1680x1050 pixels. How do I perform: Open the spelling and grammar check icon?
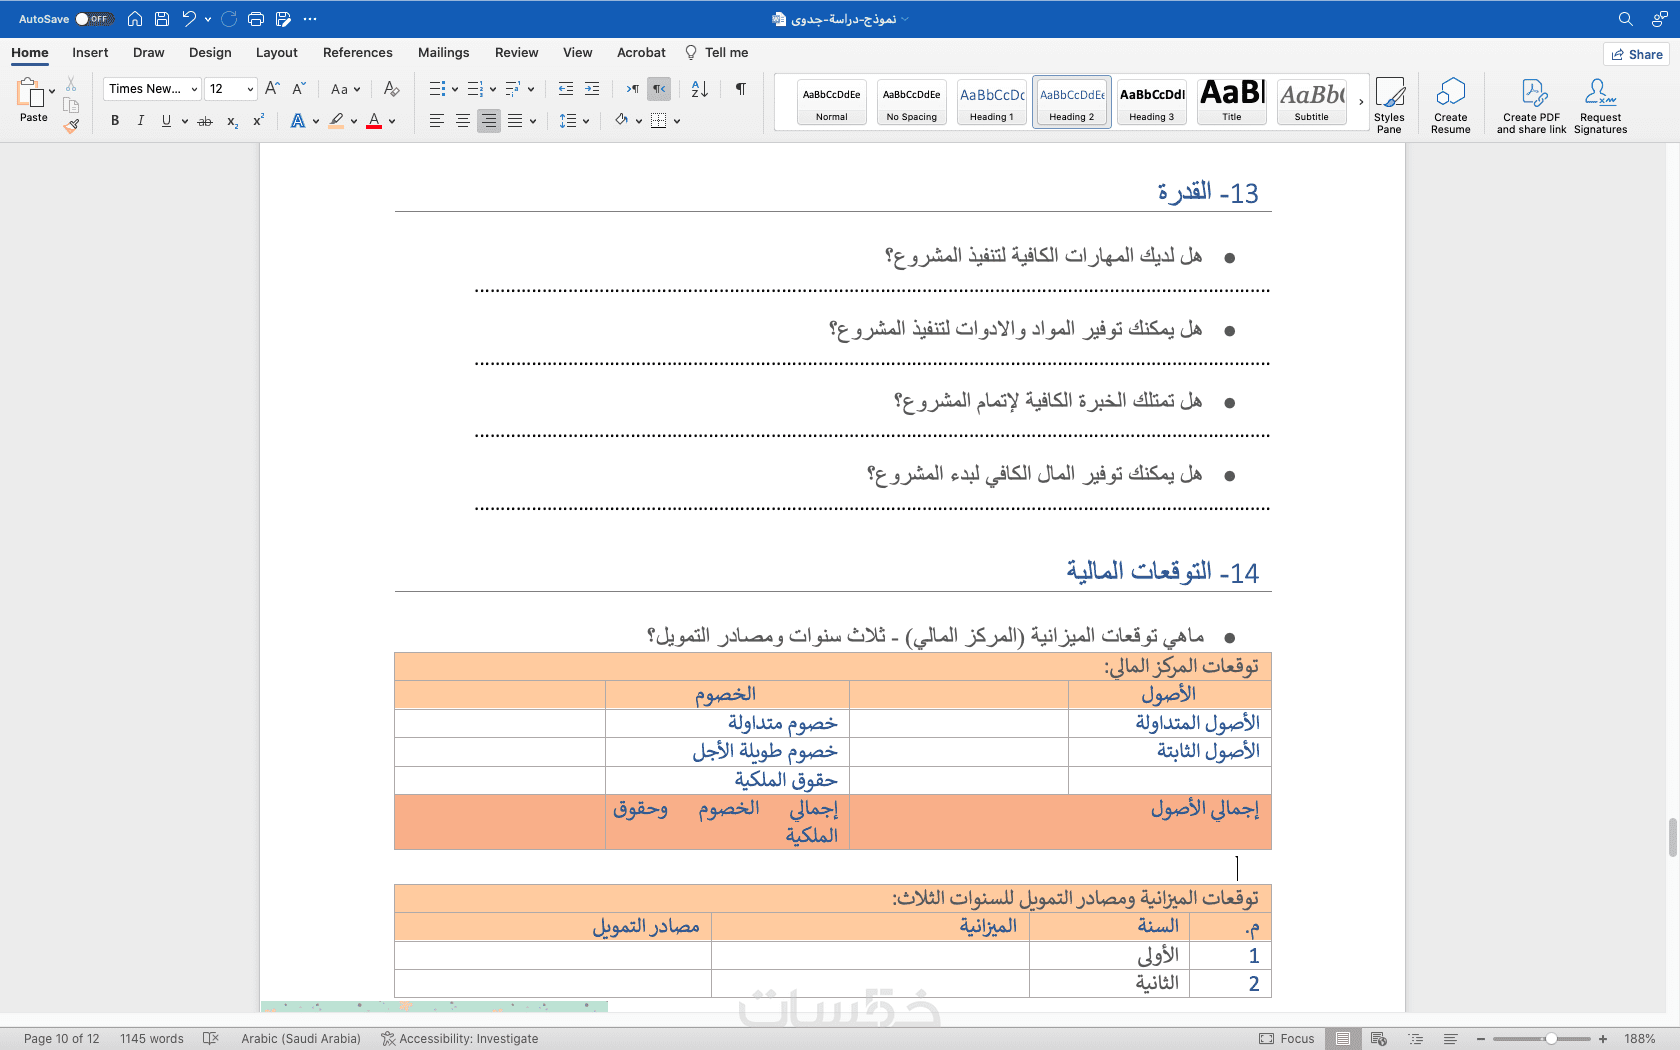tap(210, 1039)
